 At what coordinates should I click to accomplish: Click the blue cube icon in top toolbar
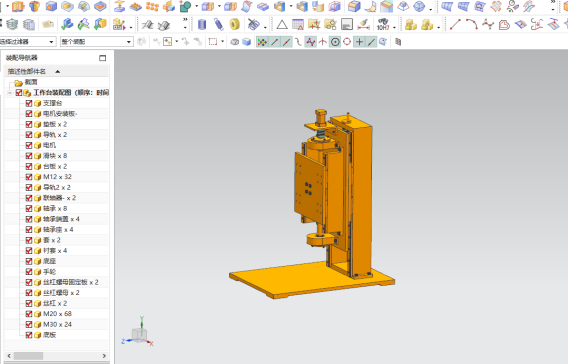tap(51, 6)
